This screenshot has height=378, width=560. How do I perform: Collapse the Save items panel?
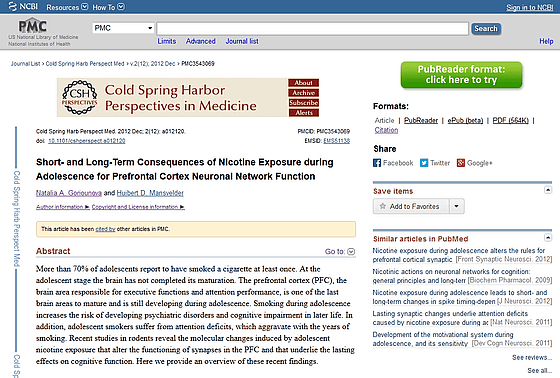(548, 190)
